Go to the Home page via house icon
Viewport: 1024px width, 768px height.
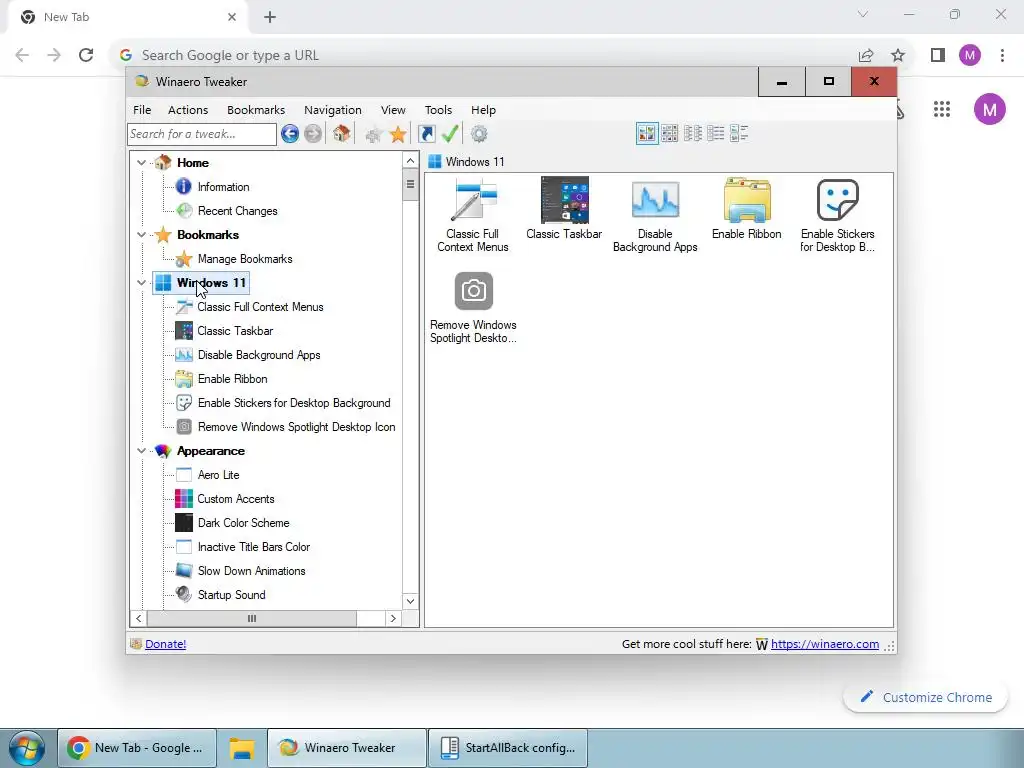341,134
